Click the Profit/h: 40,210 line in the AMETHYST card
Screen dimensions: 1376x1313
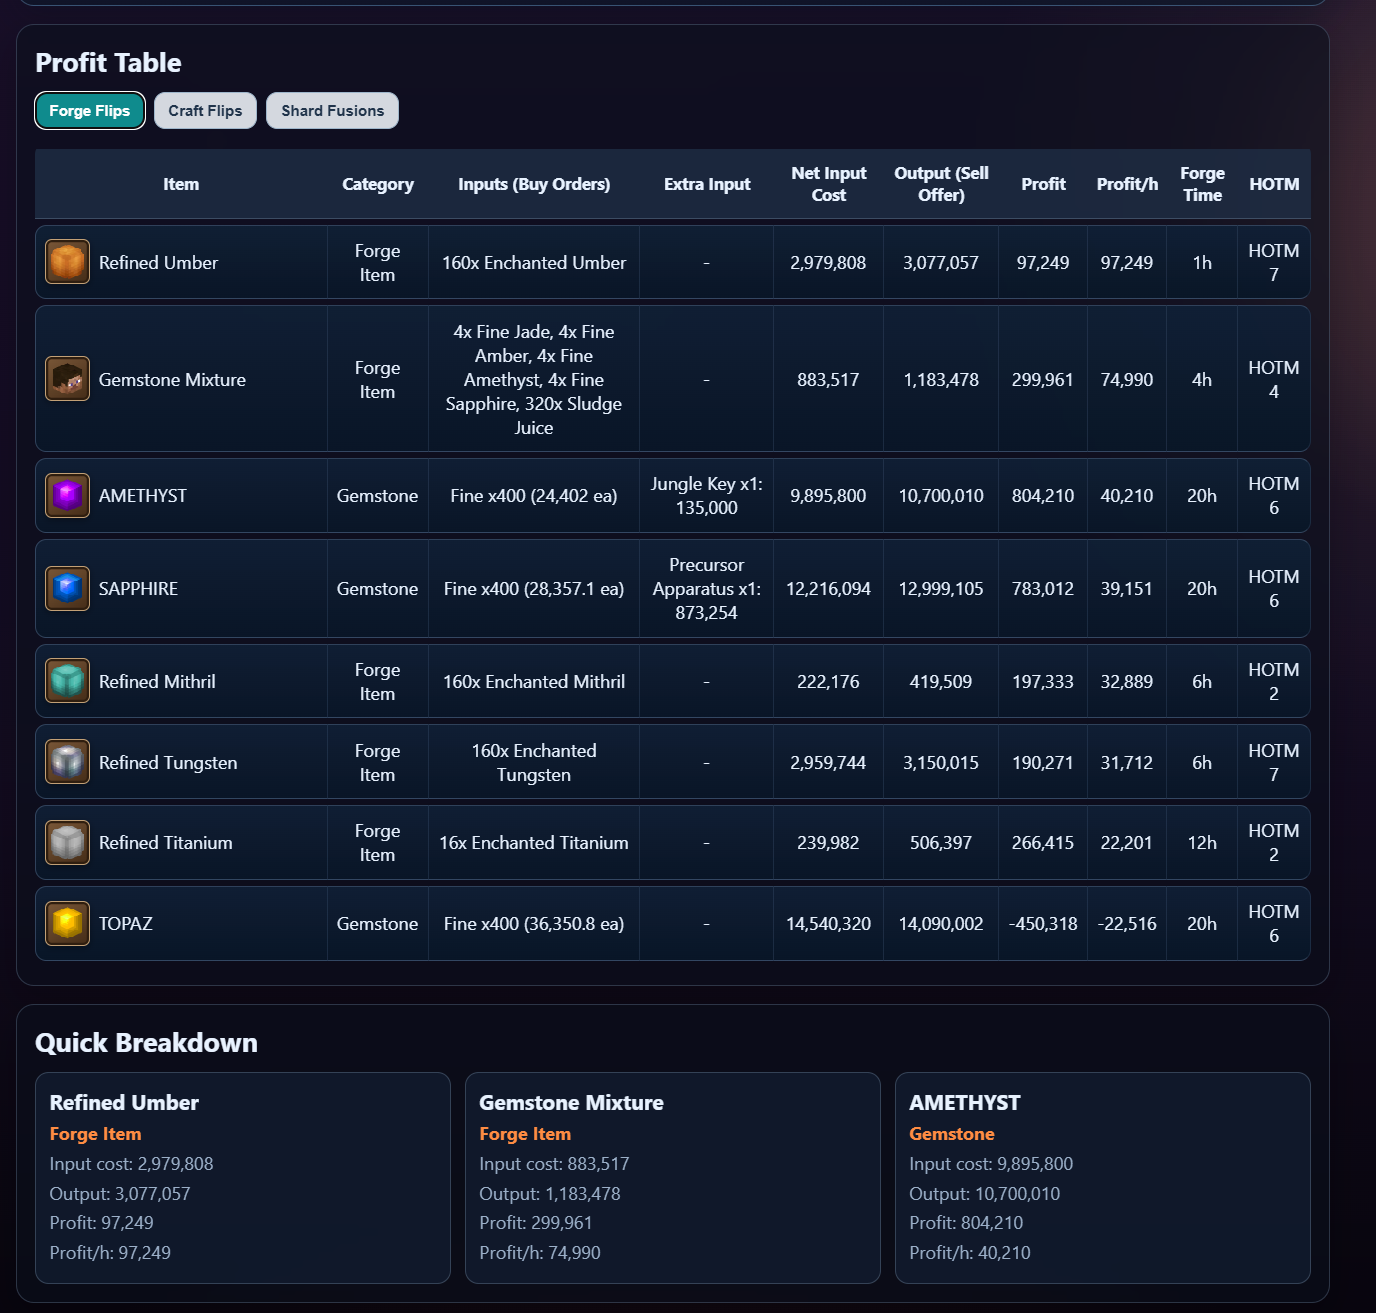click(x=970, y=1252)
